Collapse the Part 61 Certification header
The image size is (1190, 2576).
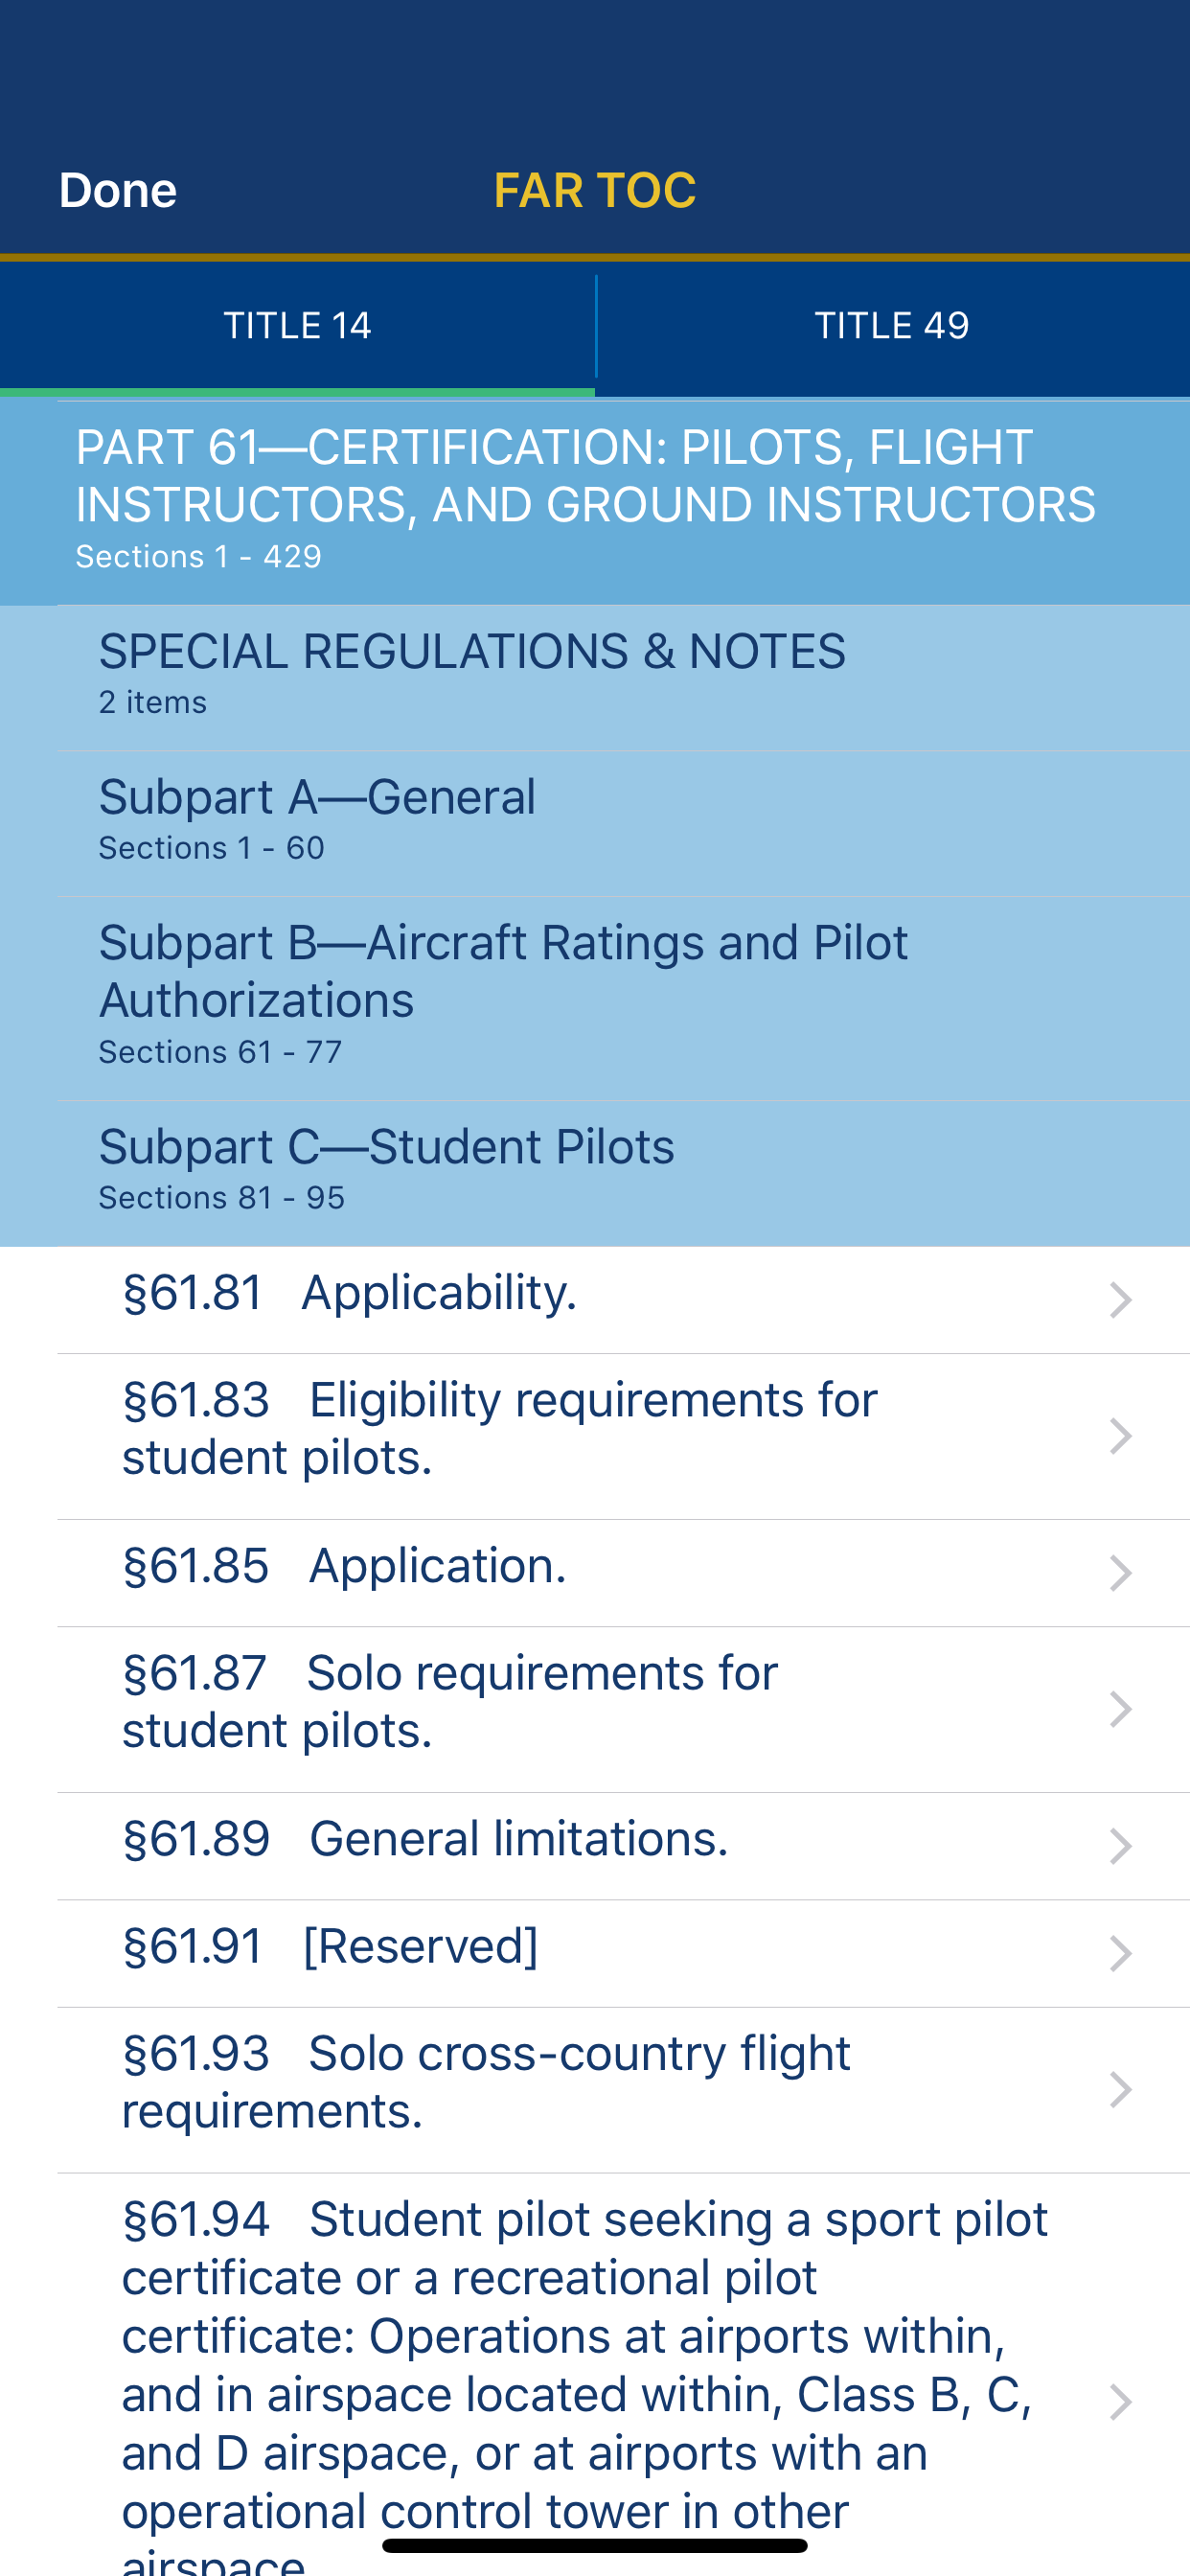pos(594,500)
